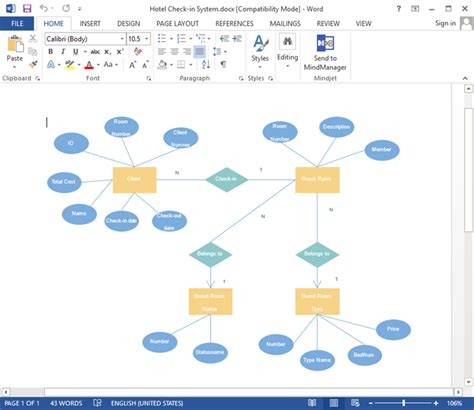Switch to the DESIGN tab

click(128, 23)
